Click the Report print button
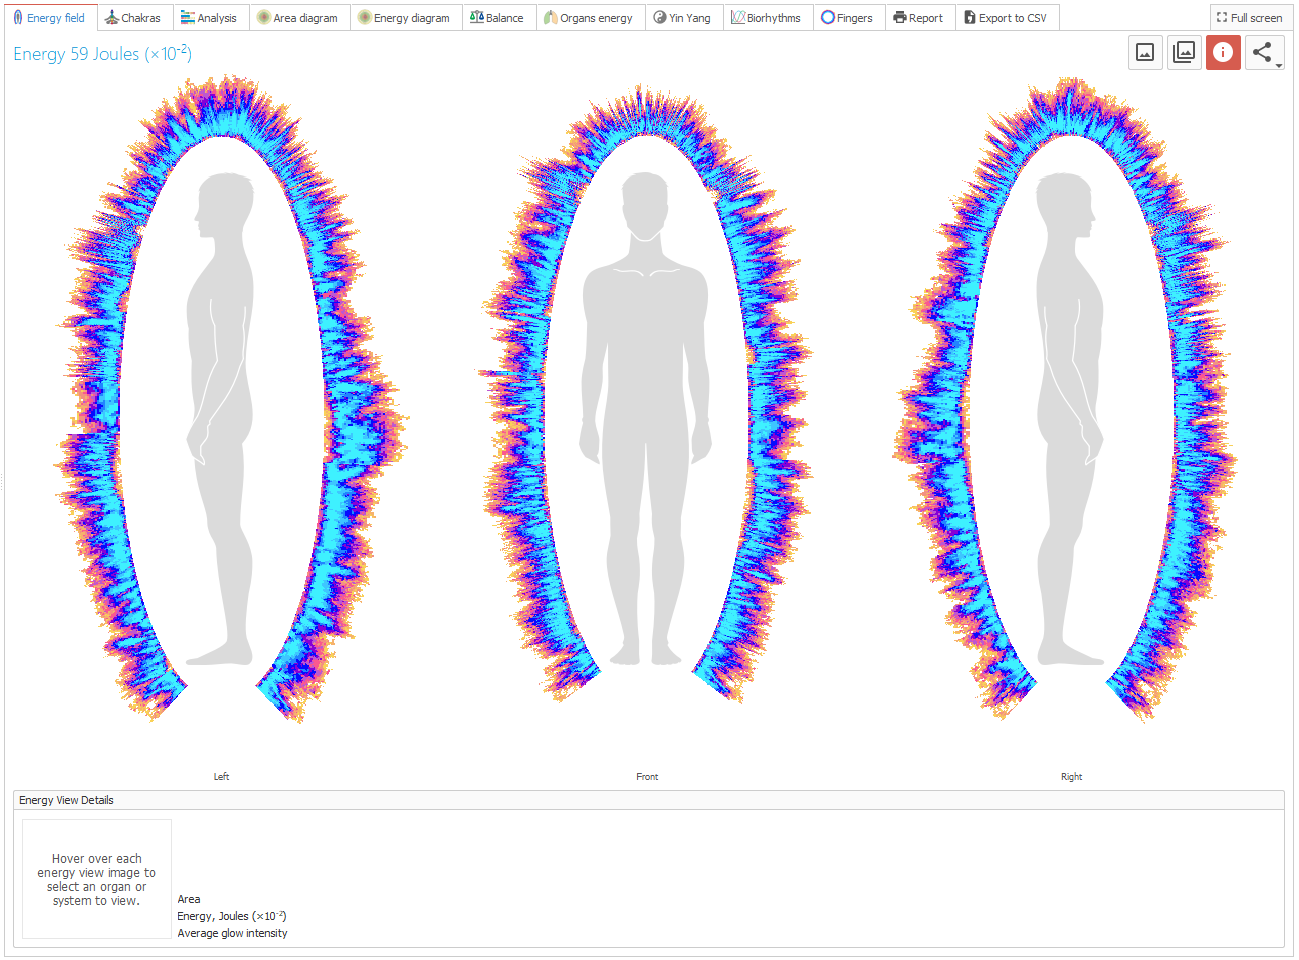This screenshot has height=960, width=1299. (918, 18)
